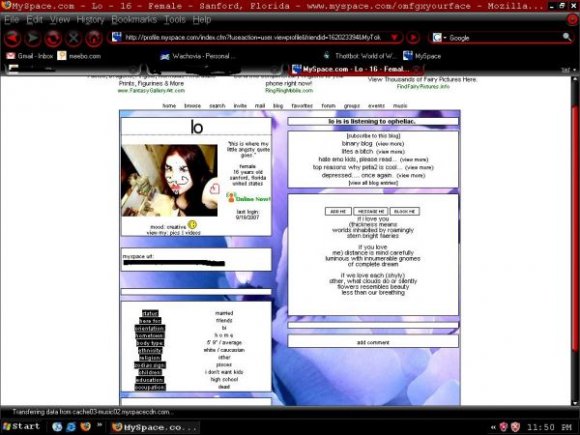Viewport: 580px width, 435px height.
Task: Click the profile photo of lo
Action: coord(169,180)
